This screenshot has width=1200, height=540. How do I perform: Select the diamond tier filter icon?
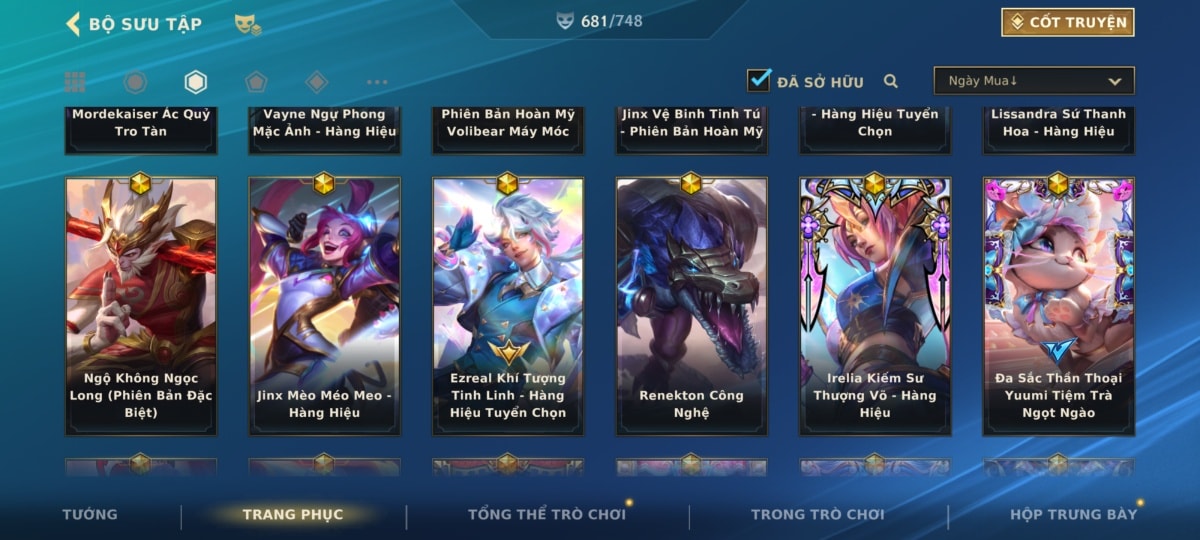[x=317, y=82]
